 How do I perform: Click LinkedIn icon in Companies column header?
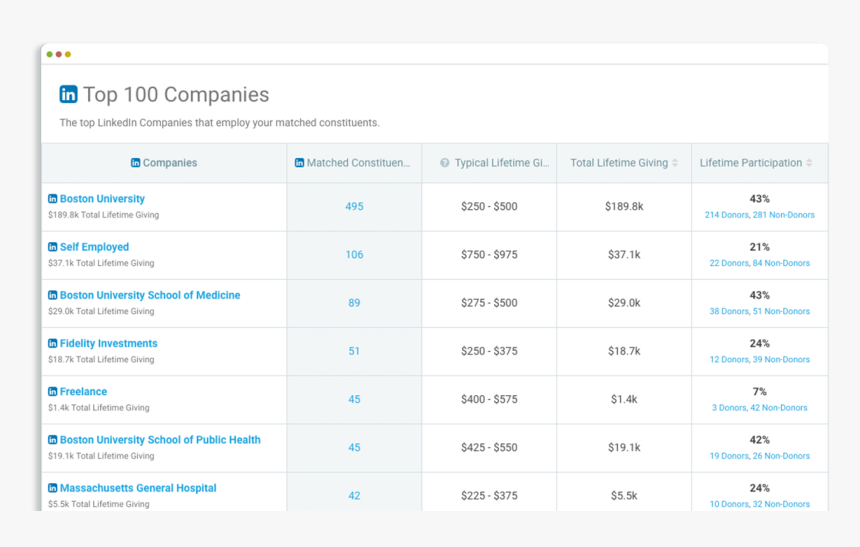coord(136,163)
